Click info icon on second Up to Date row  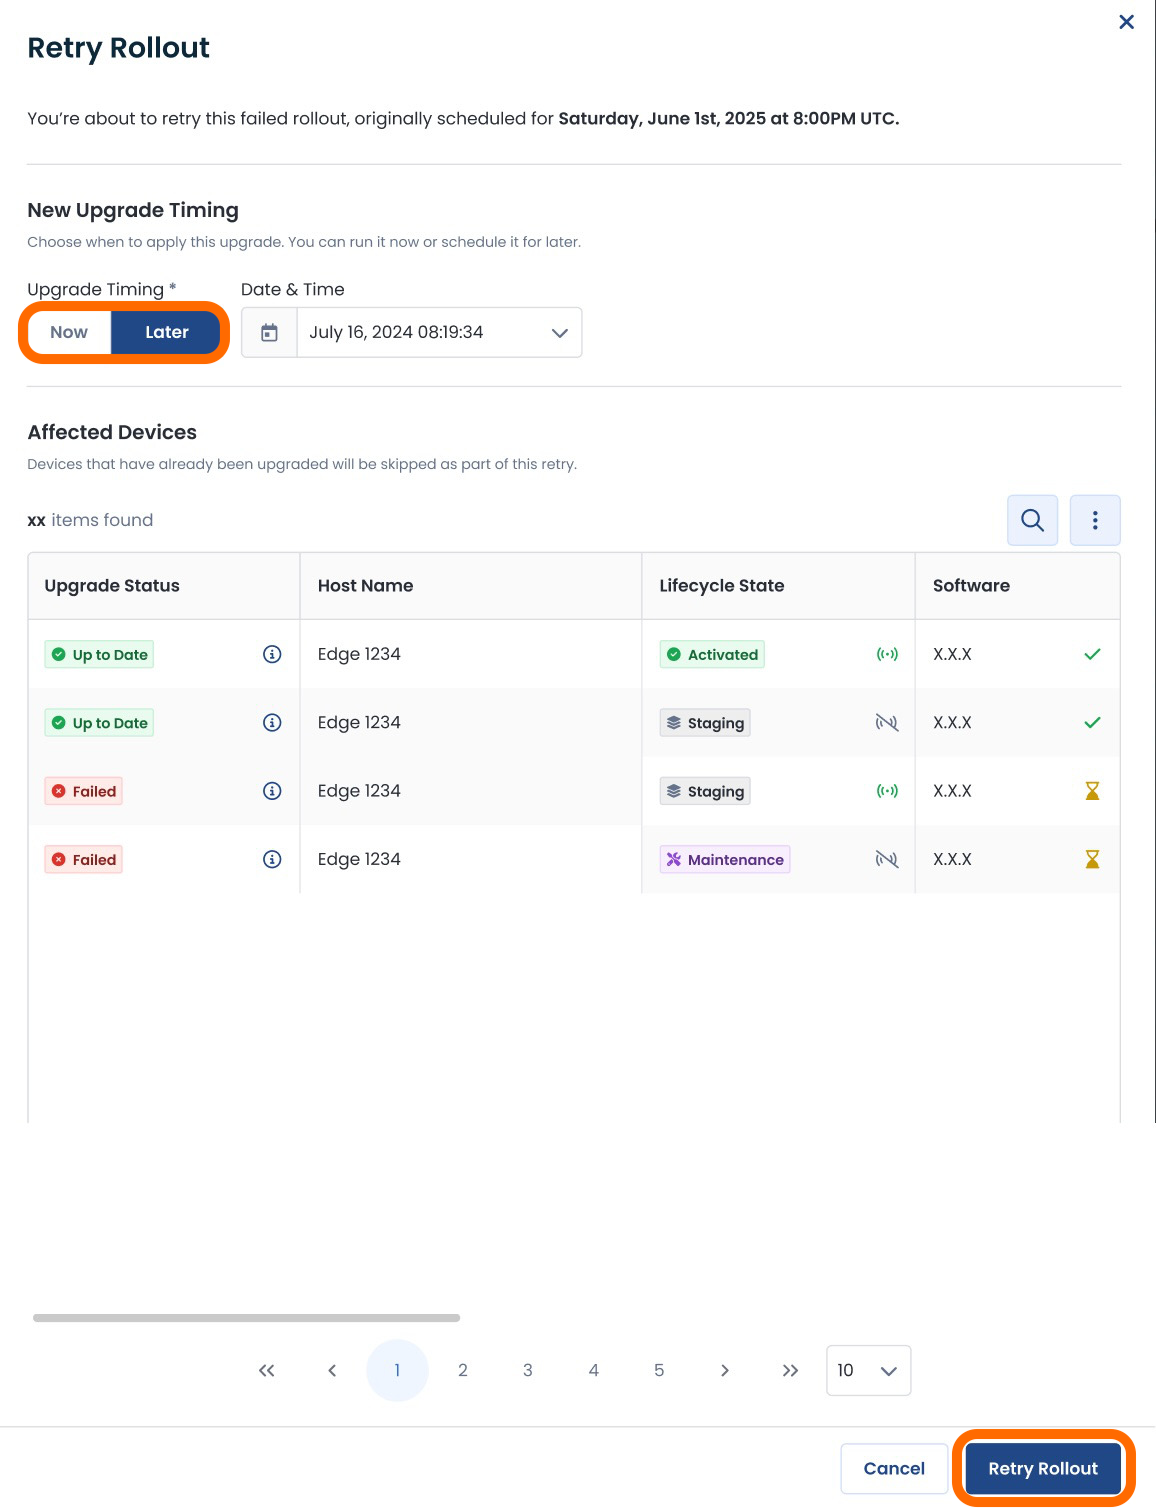click(272, 722)
